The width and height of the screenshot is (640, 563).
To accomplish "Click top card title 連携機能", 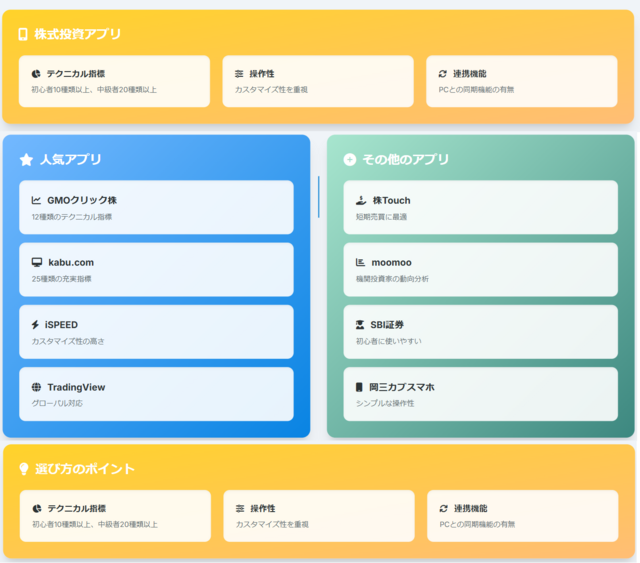I will pos(470,74).
